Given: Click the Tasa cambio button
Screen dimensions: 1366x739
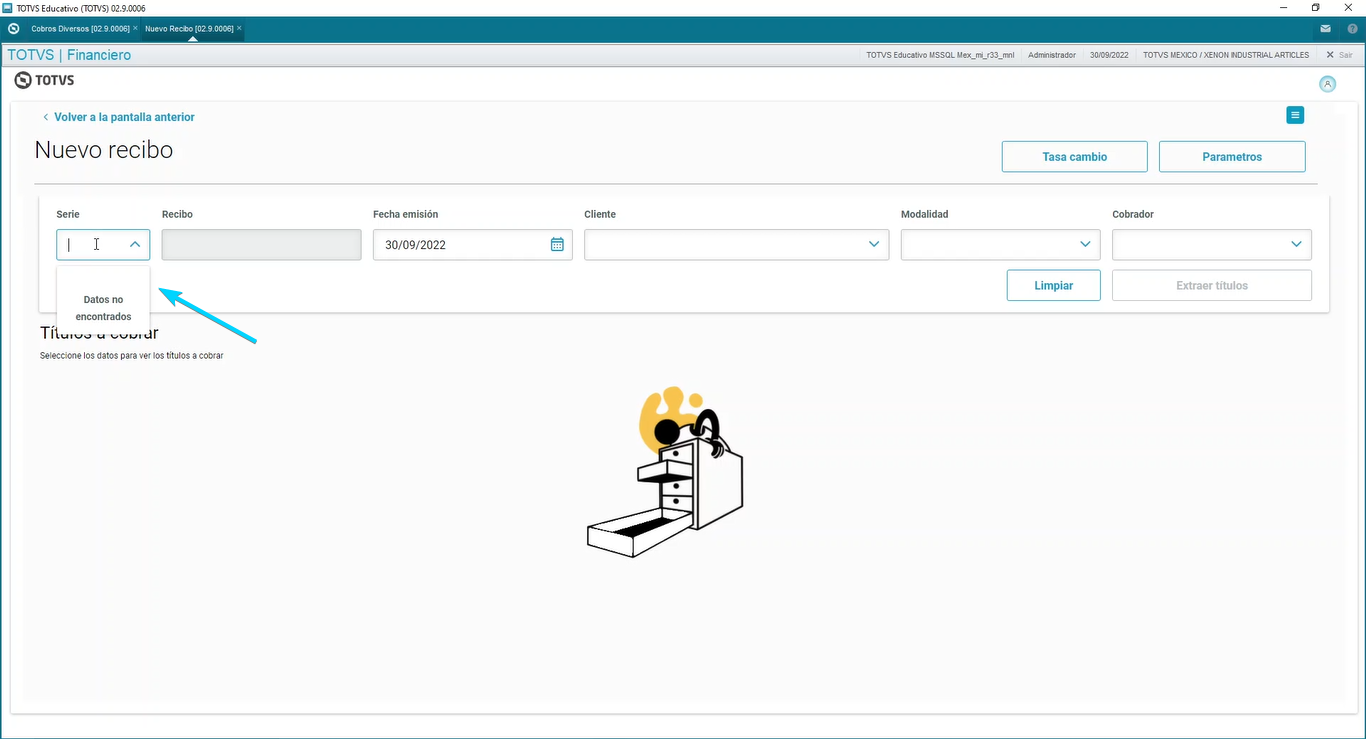Looking at the screenshot, I should point(1075,157).
